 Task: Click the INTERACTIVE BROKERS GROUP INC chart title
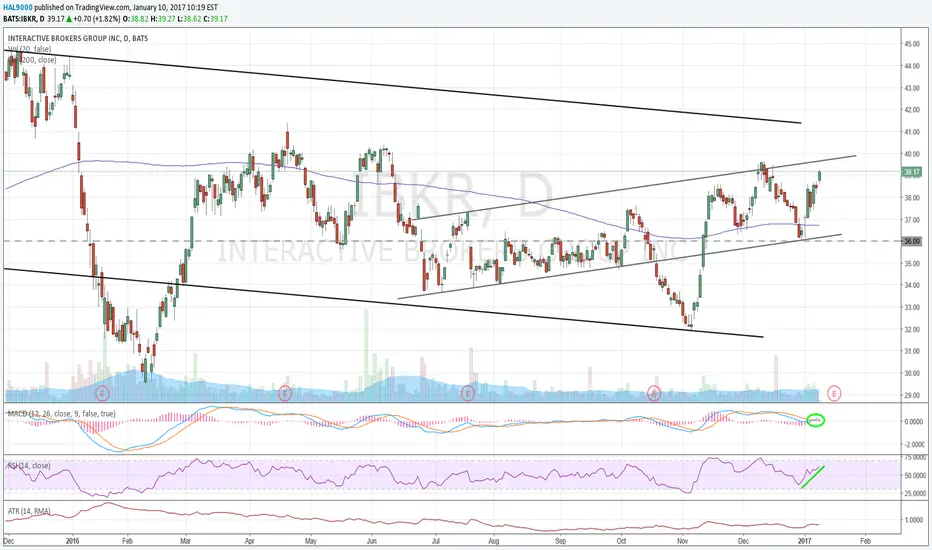78,38
